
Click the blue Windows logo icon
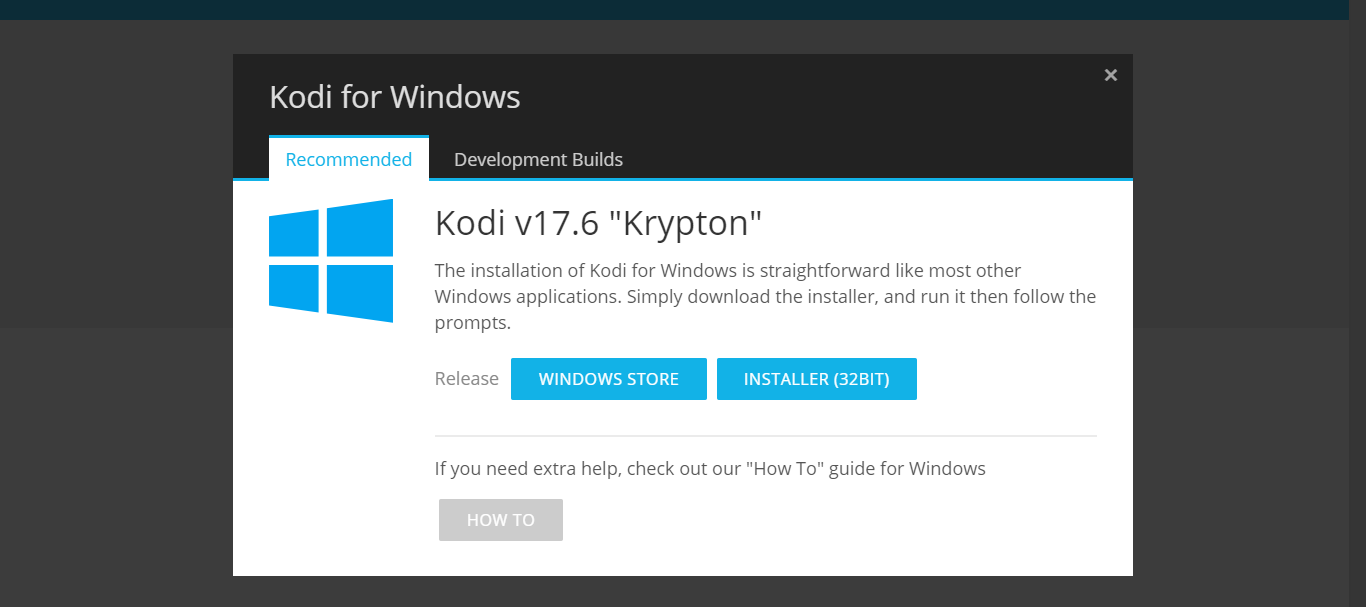coord(331,261)
